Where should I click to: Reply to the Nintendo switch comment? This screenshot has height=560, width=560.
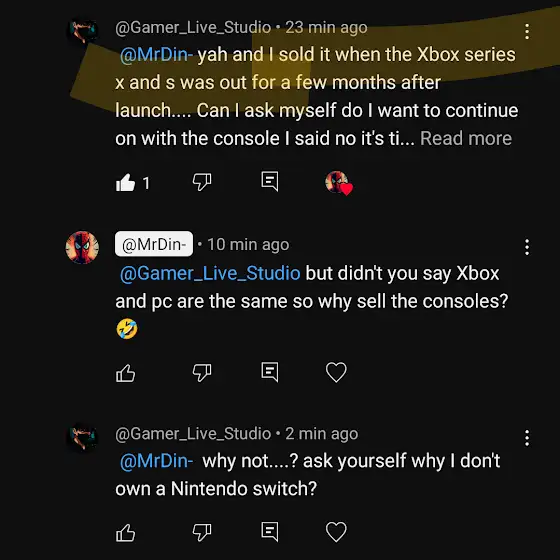[x=270, y=531]
